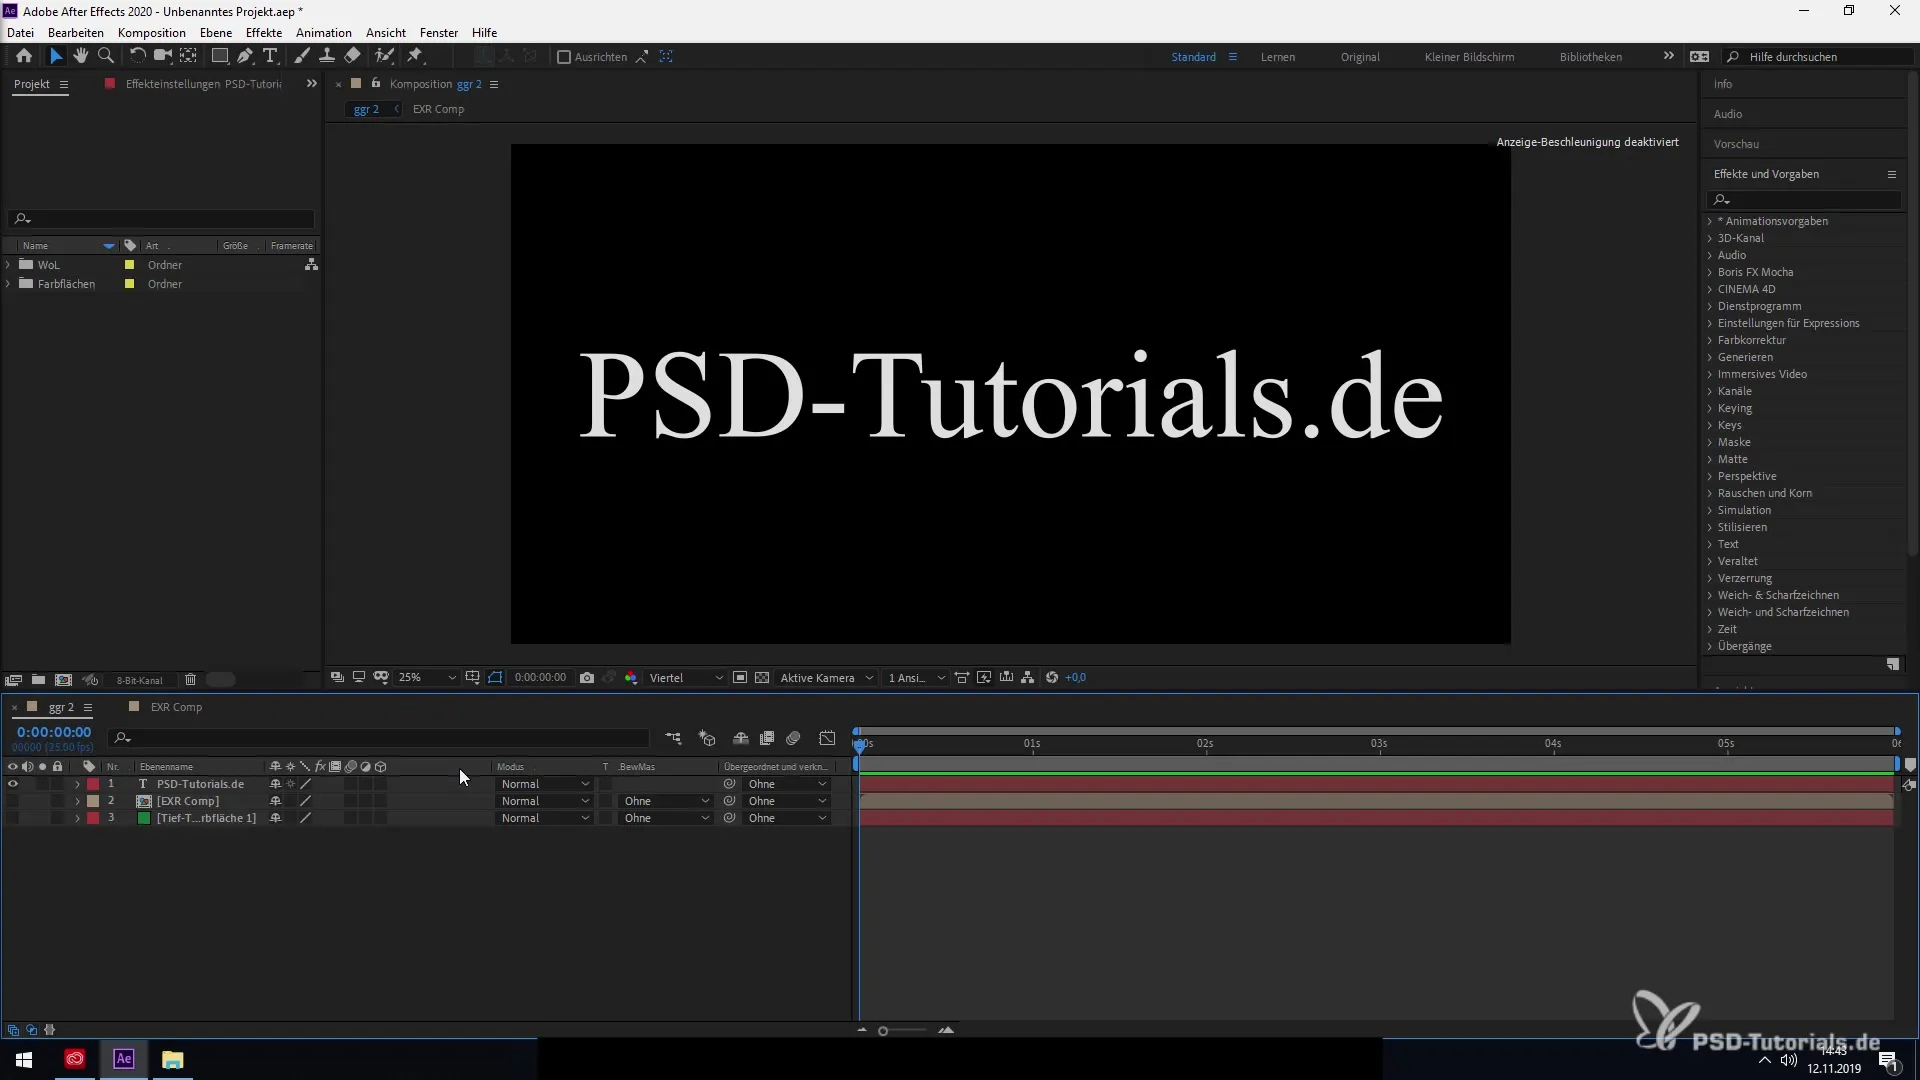Click the red label swatch of layer 1
Image resolution: width=1920 pixels, height=1080 pixels.
tap(93, 784)
